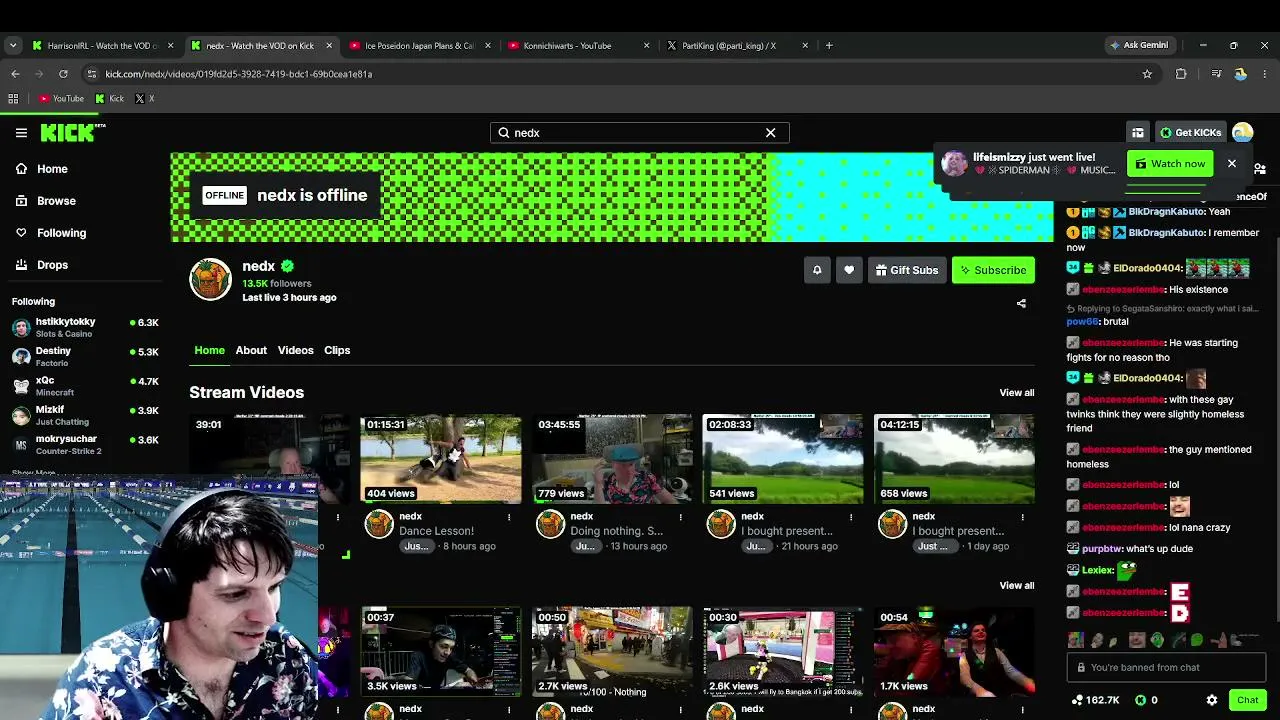Play the 00:50 clip thumbnail
The image size is (1280, 720).
[612, 651]
